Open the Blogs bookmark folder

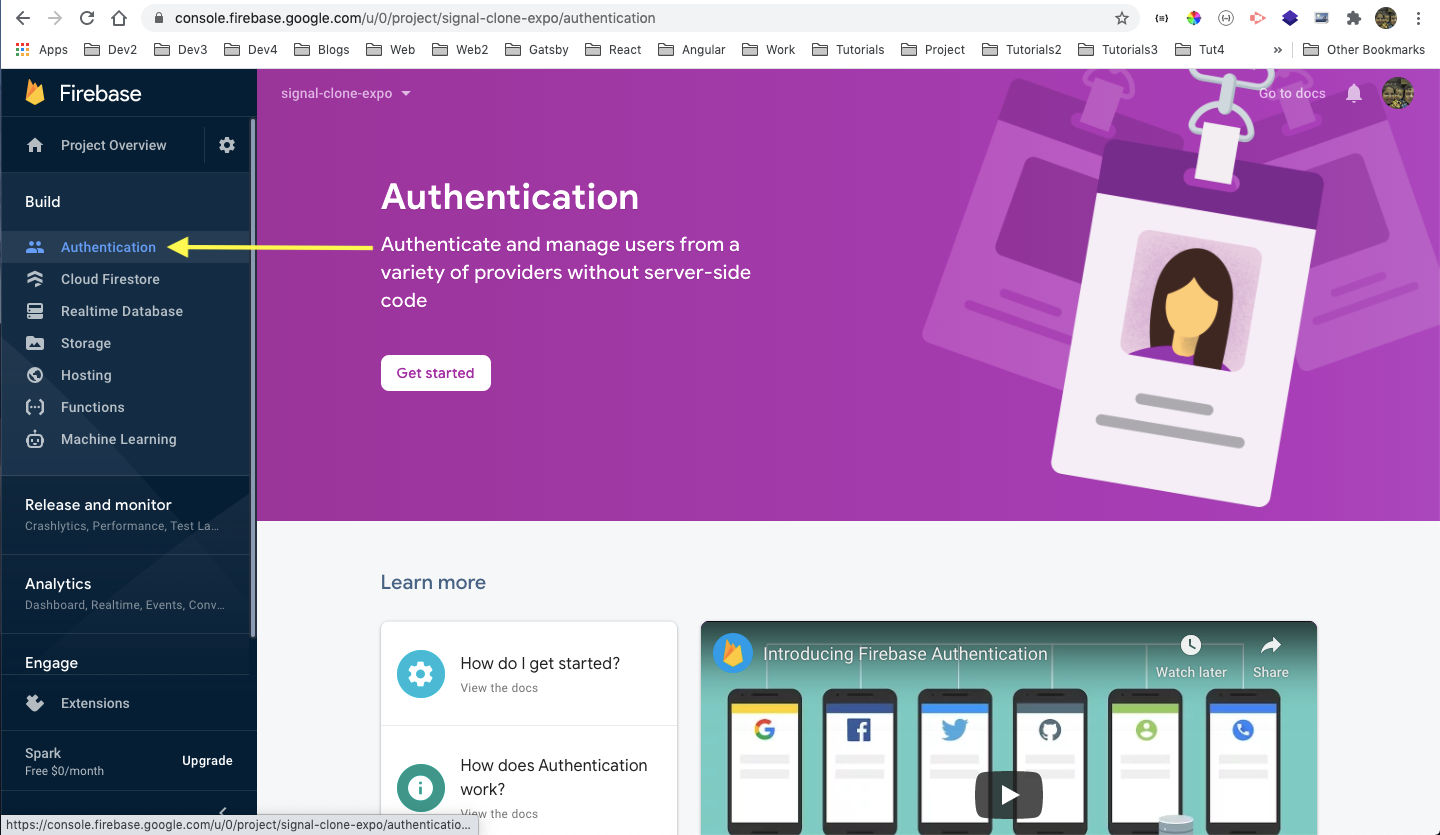pos(322,49)
